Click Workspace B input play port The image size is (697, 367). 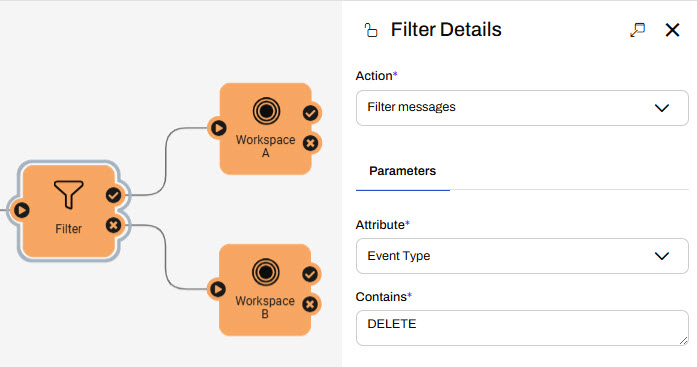(x=217, y=289)
